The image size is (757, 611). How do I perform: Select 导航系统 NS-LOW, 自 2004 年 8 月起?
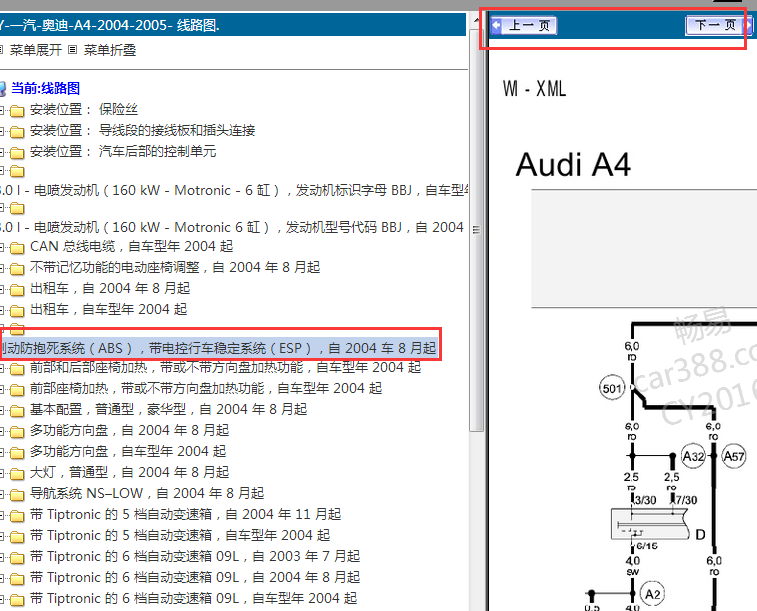click(x=147, y=493)
